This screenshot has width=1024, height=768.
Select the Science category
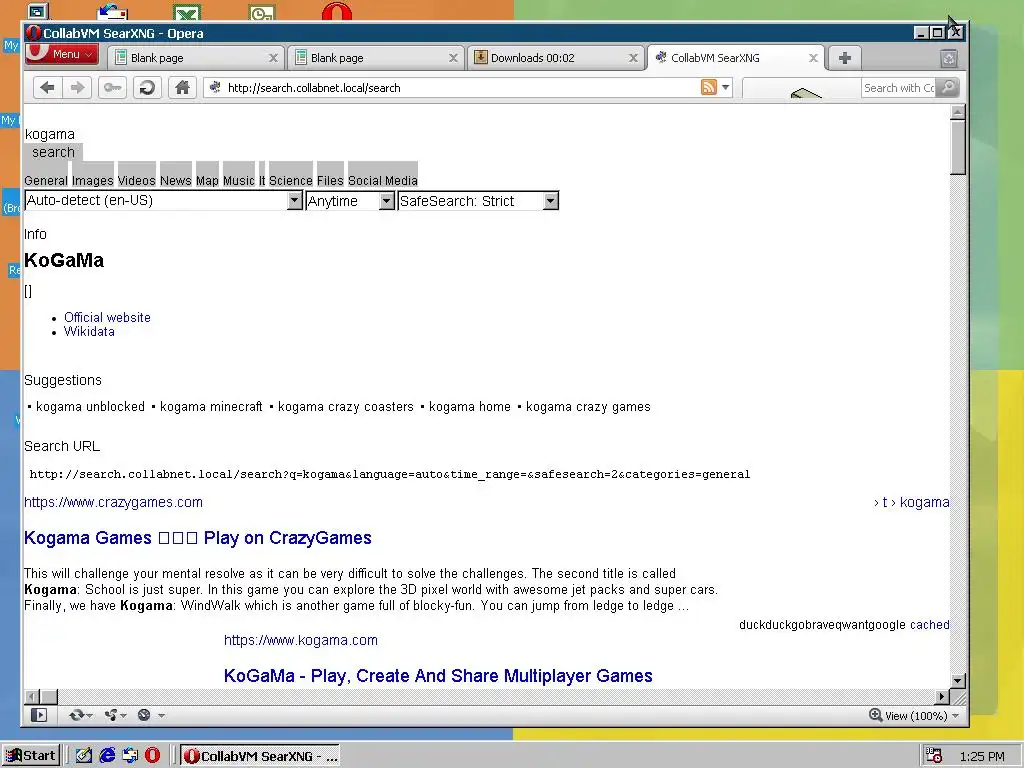pos(291,180)
